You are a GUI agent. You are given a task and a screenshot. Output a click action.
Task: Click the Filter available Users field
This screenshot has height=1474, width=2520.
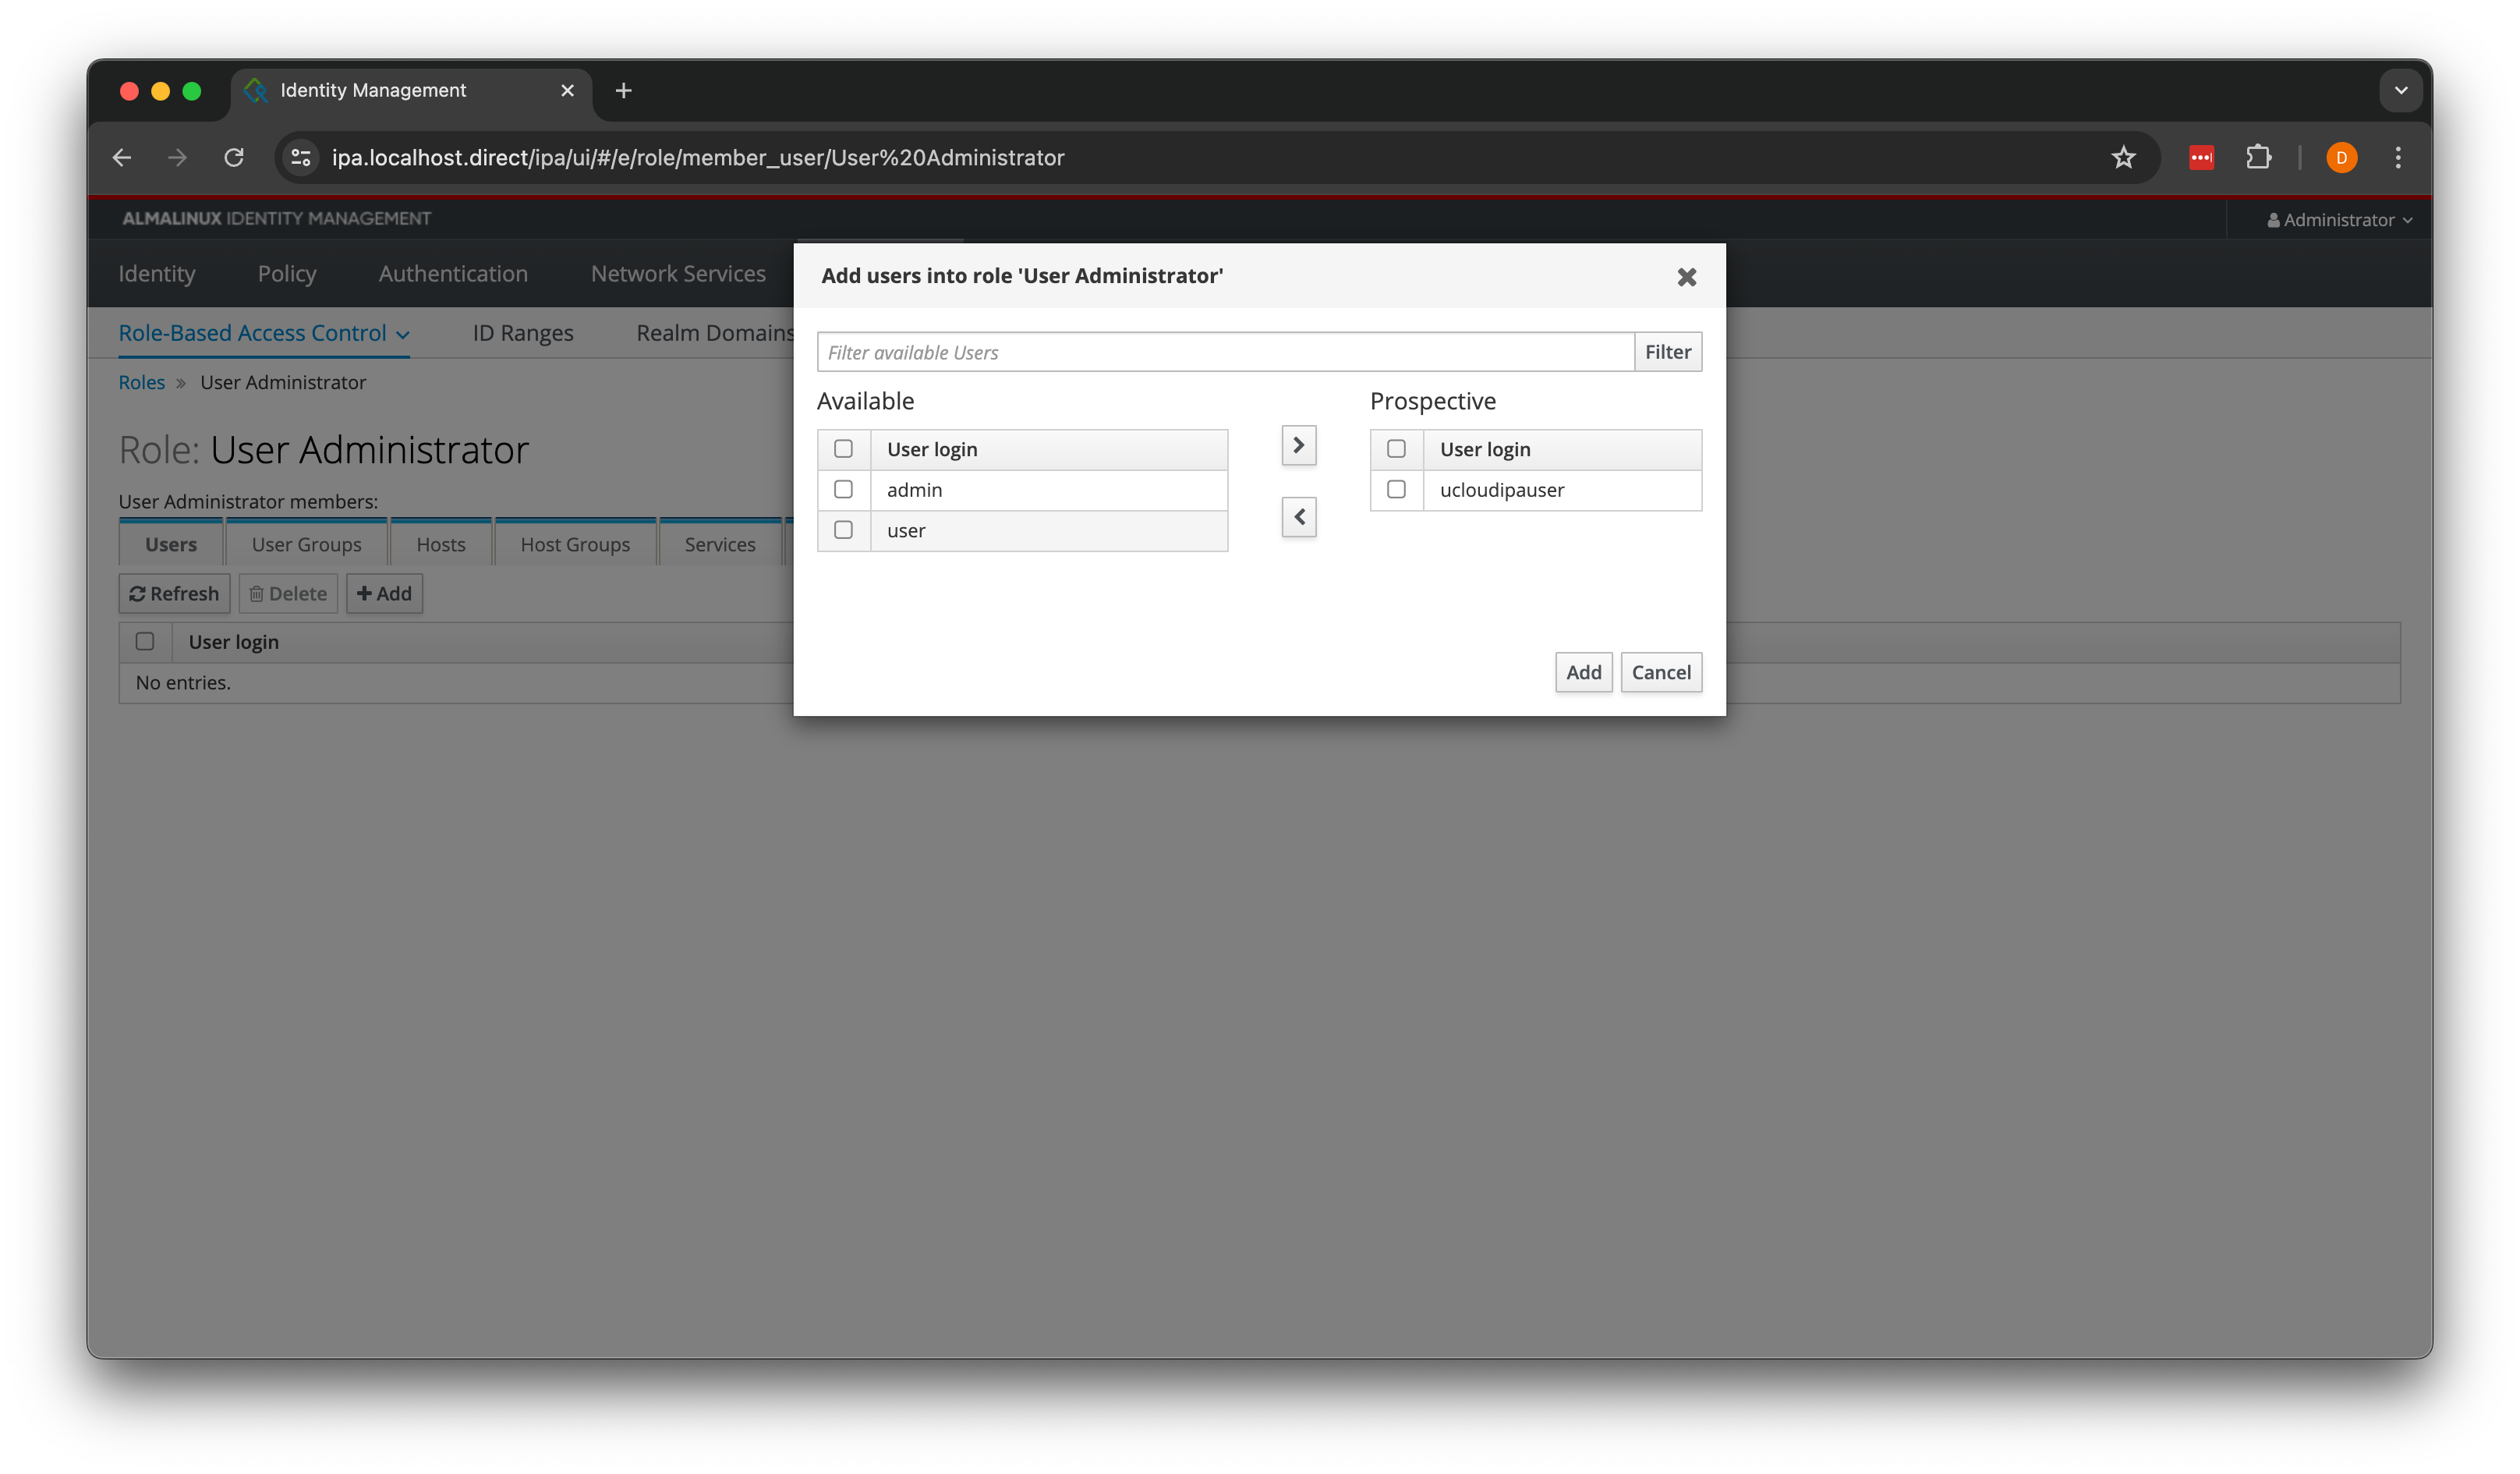pyautogui.click(x=1225, y=352)
